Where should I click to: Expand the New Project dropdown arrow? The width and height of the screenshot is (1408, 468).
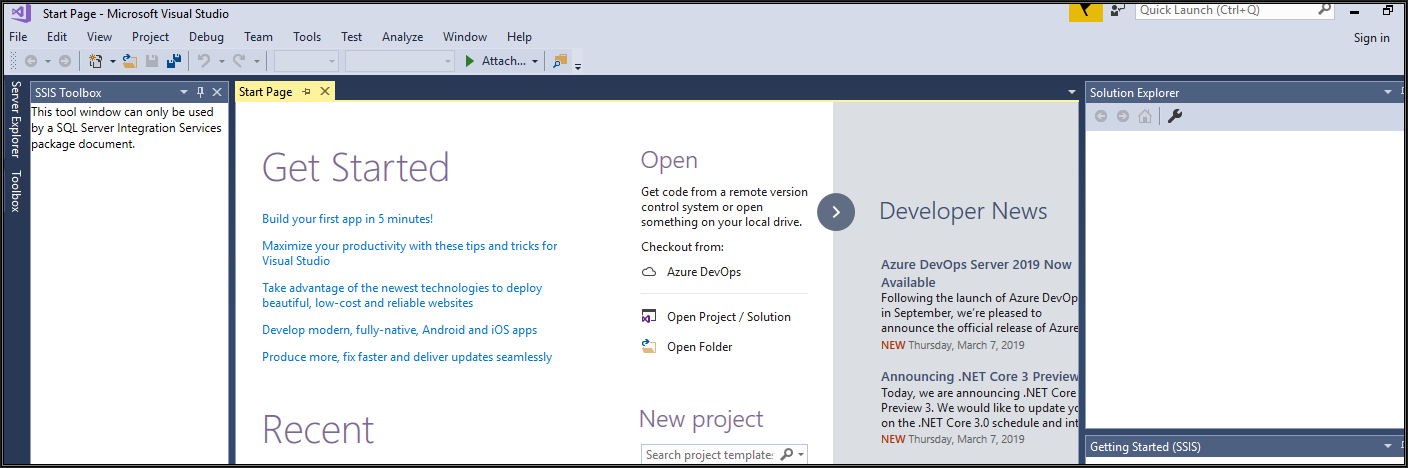tap(112, 61)
